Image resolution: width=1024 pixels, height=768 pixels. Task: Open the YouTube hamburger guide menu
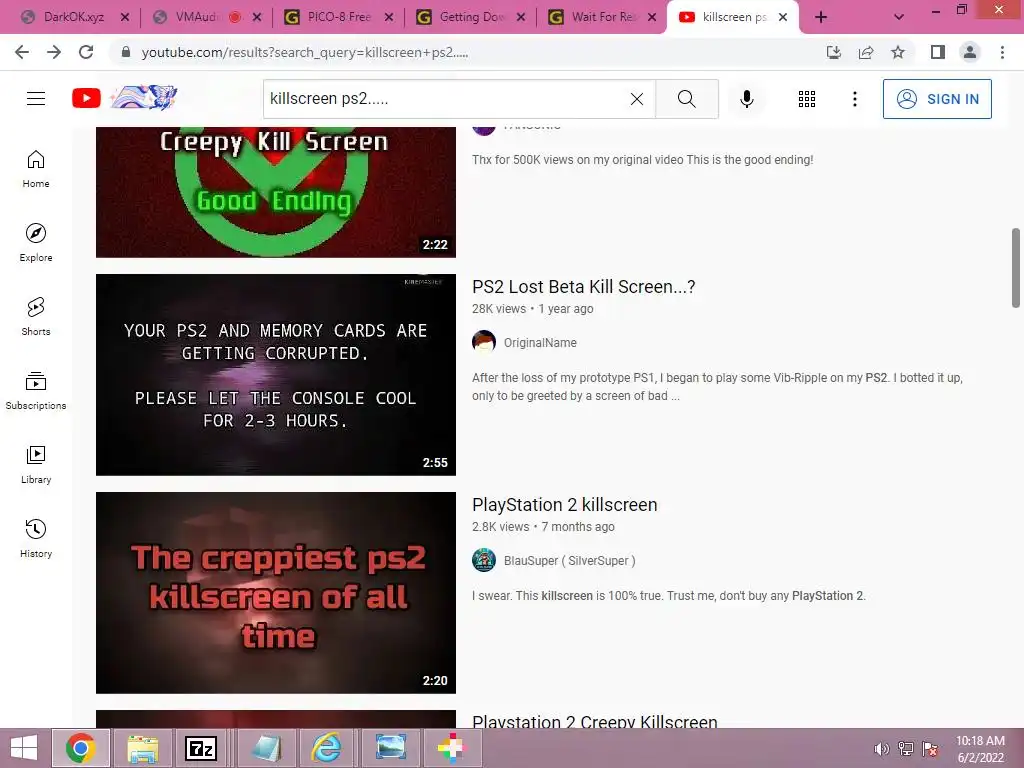[x=36, y=99]
